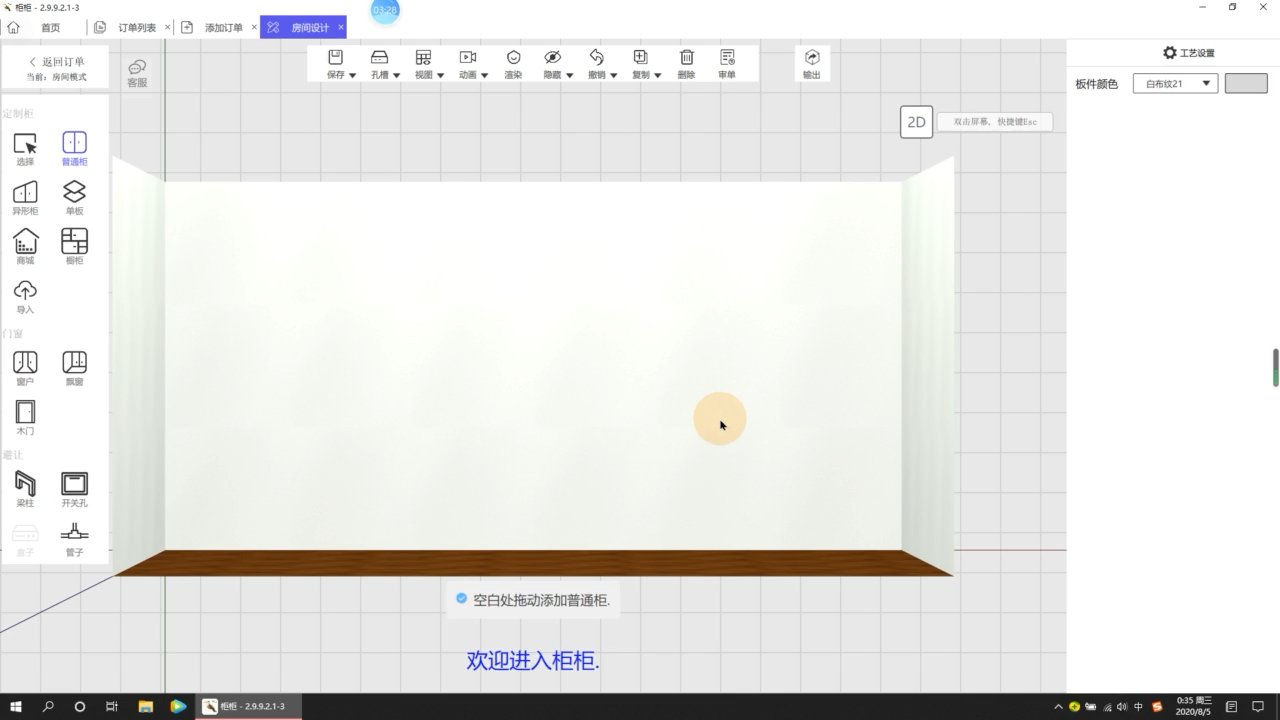Click the 盒子 box tool
Screen dimensions: 1280x720
pos(25,539)
